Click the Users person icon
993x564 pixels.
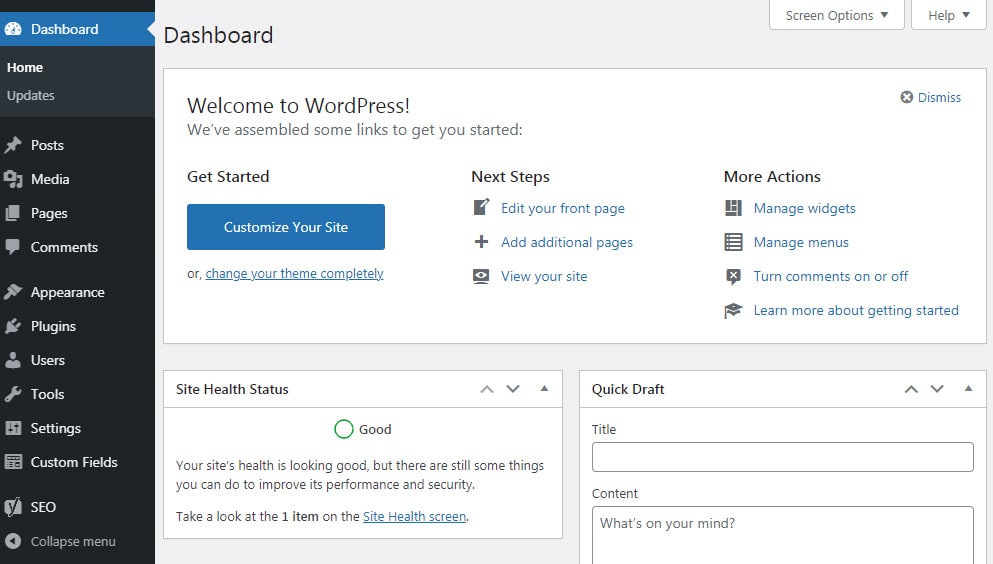[x=13, y=360]
